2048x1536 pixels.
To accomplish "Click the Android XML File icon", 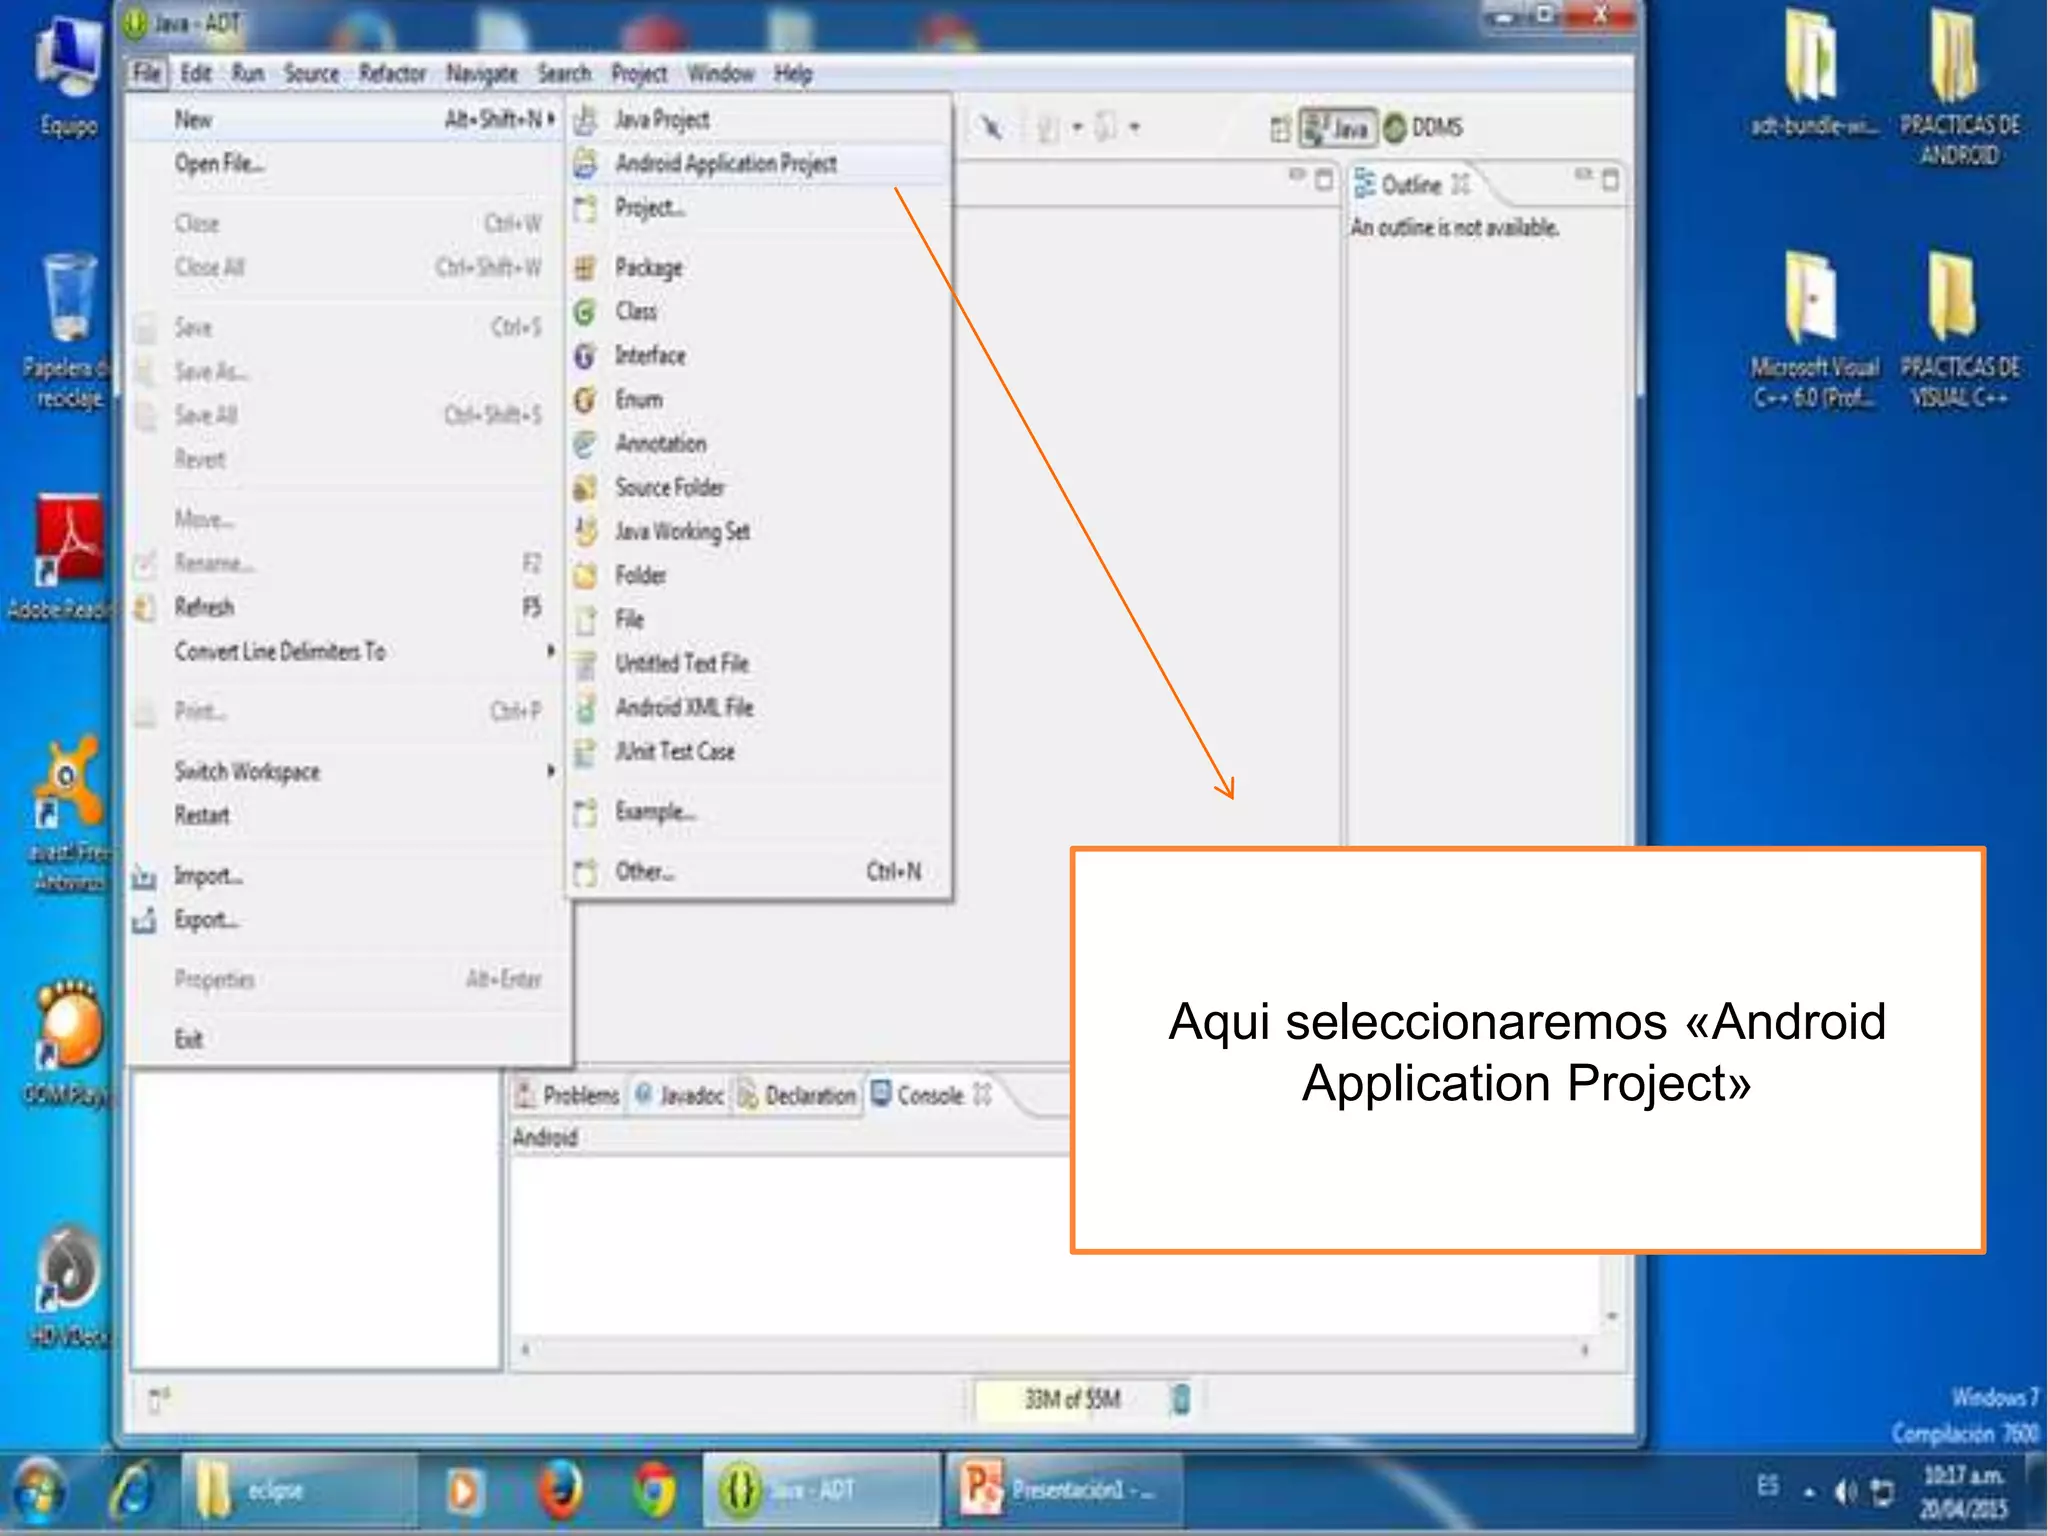I will [586, 708].
